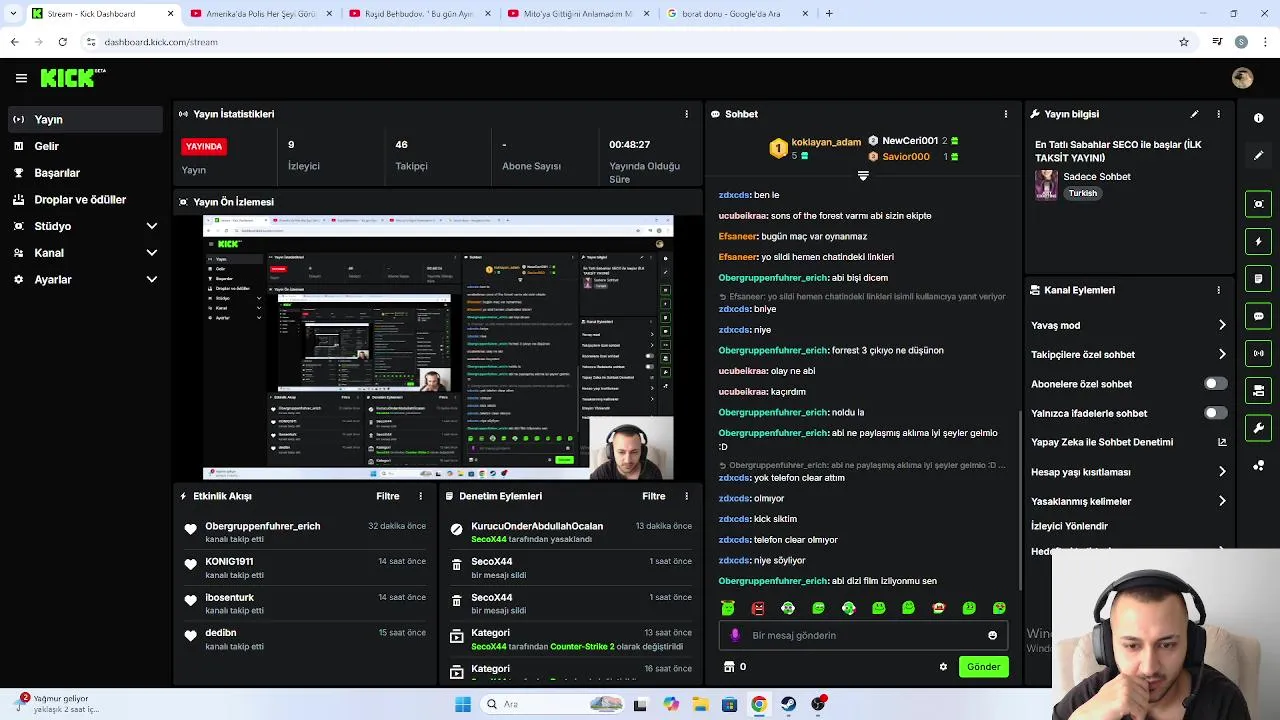
Task: Open Yayın bilgisi panel three-dot menu
Action: pos(1218,114)
